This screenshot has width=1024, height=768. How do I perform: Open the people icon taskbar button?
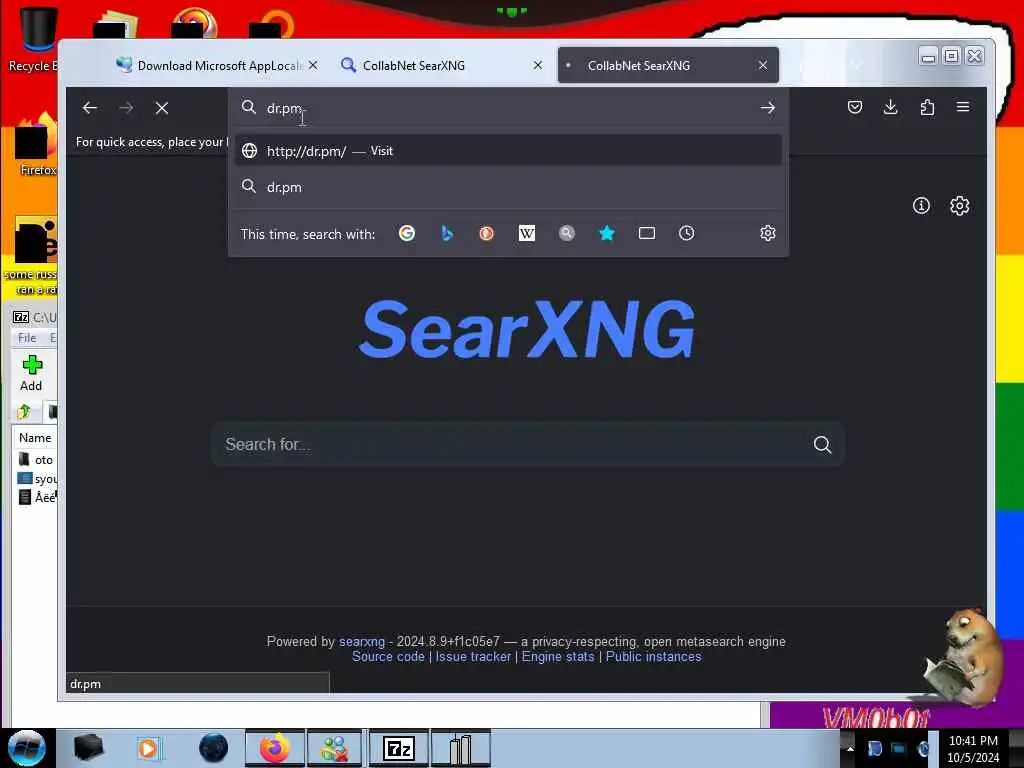(333, 748)
